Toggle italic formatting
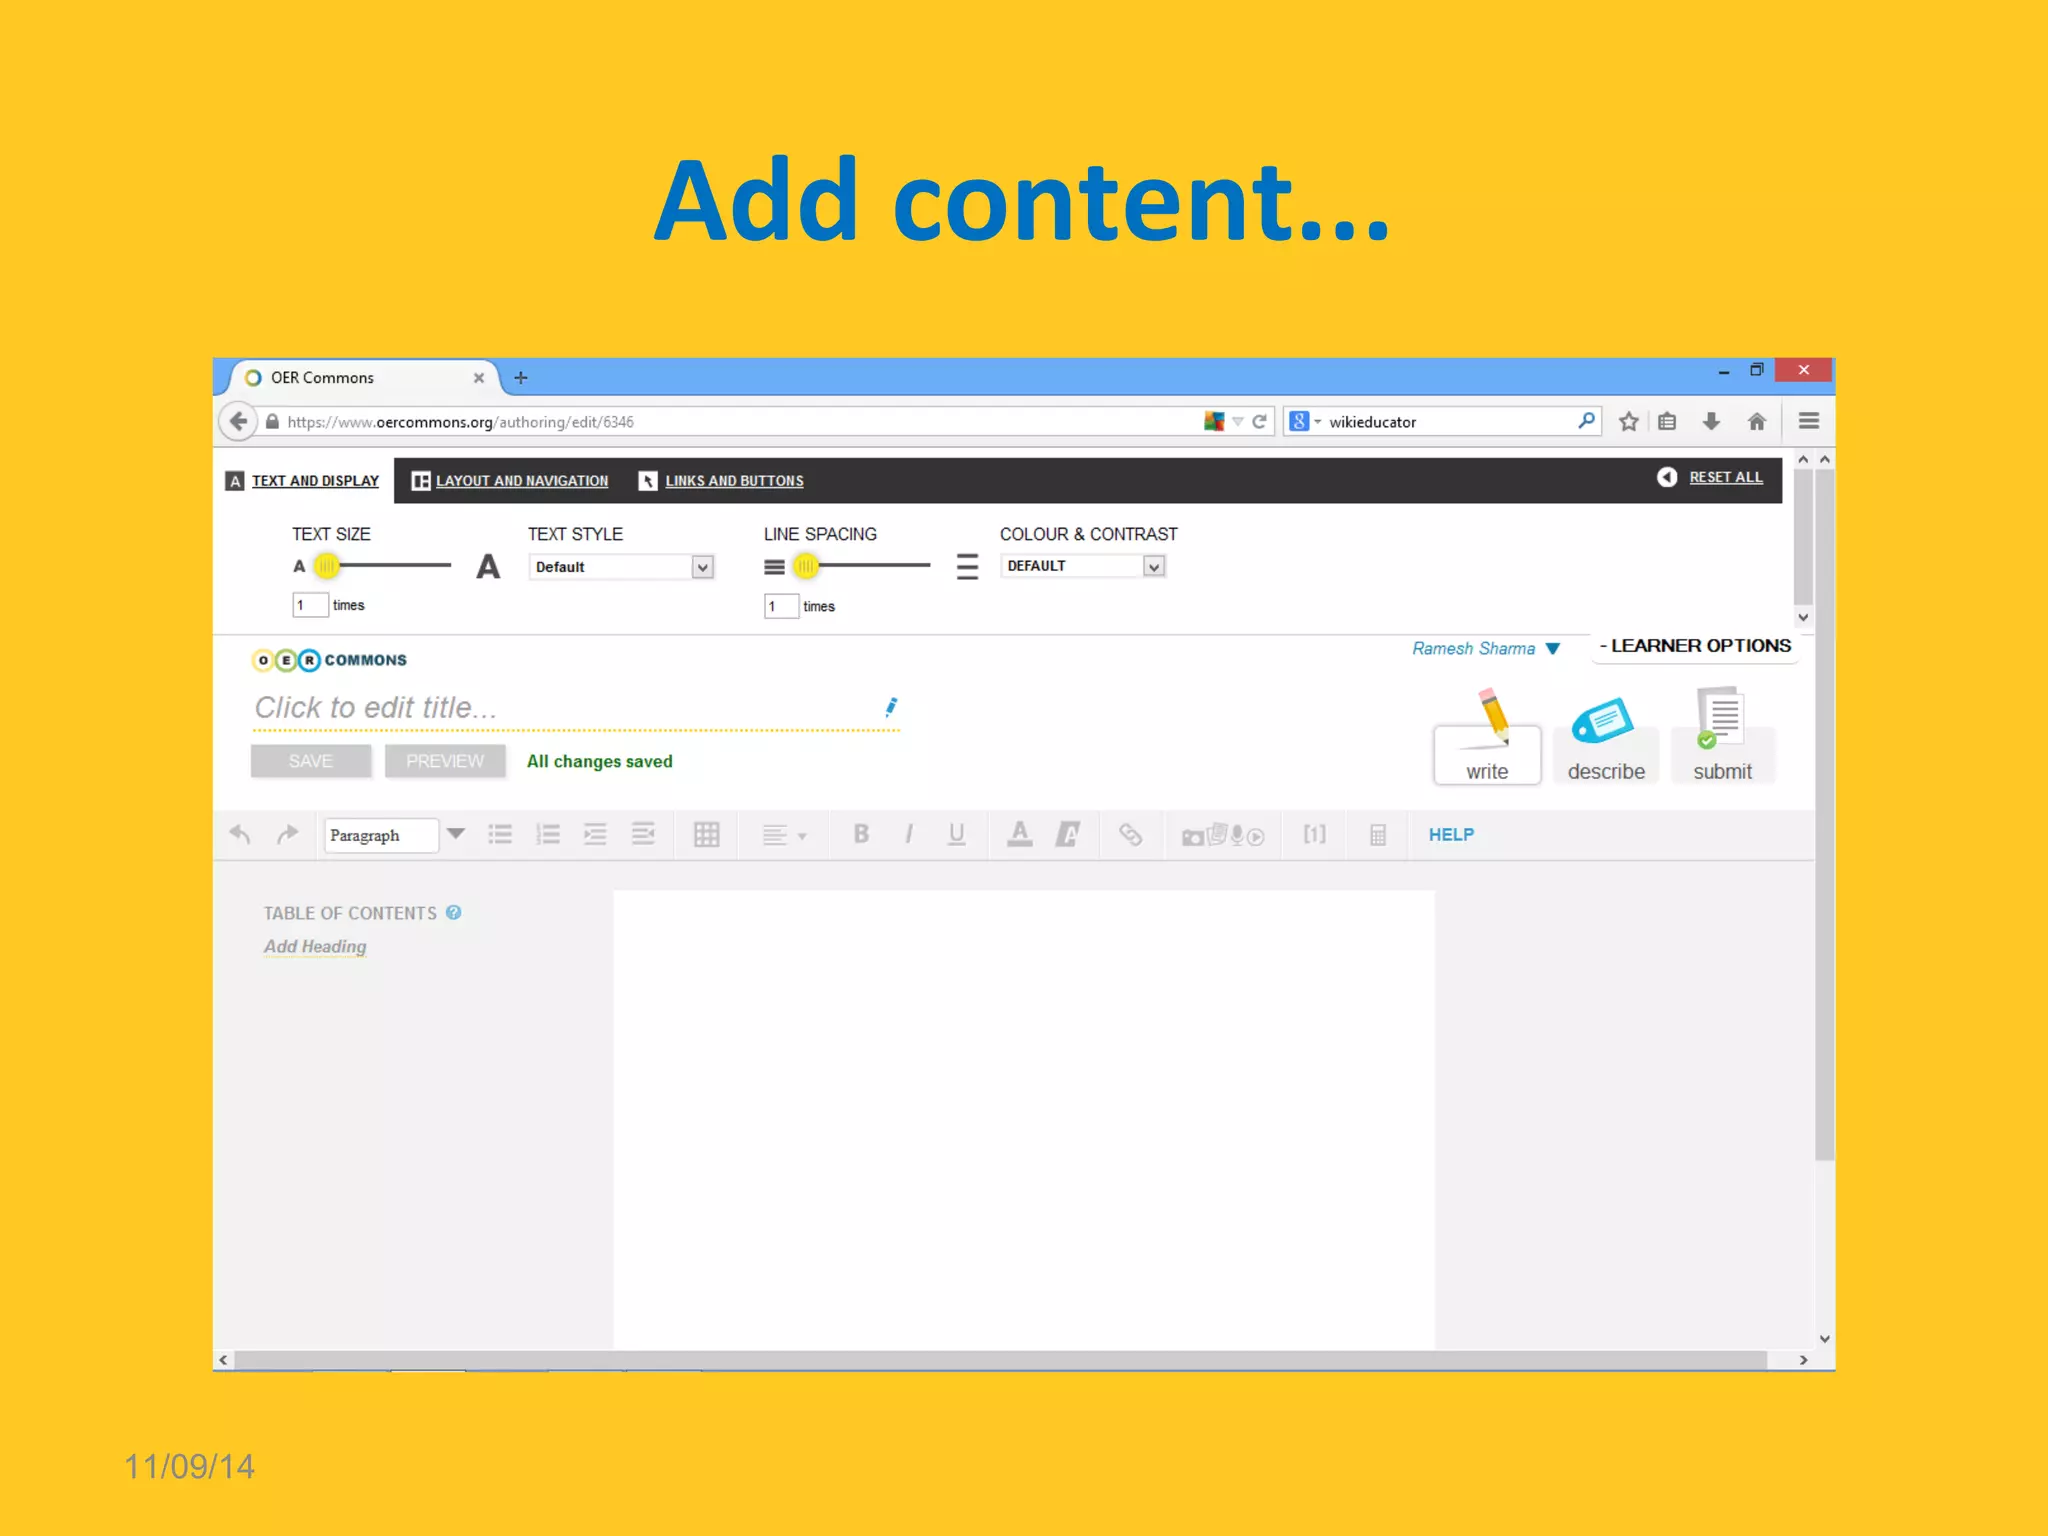The width and height of the screenshot is (2048, 1536). [909, 834]
